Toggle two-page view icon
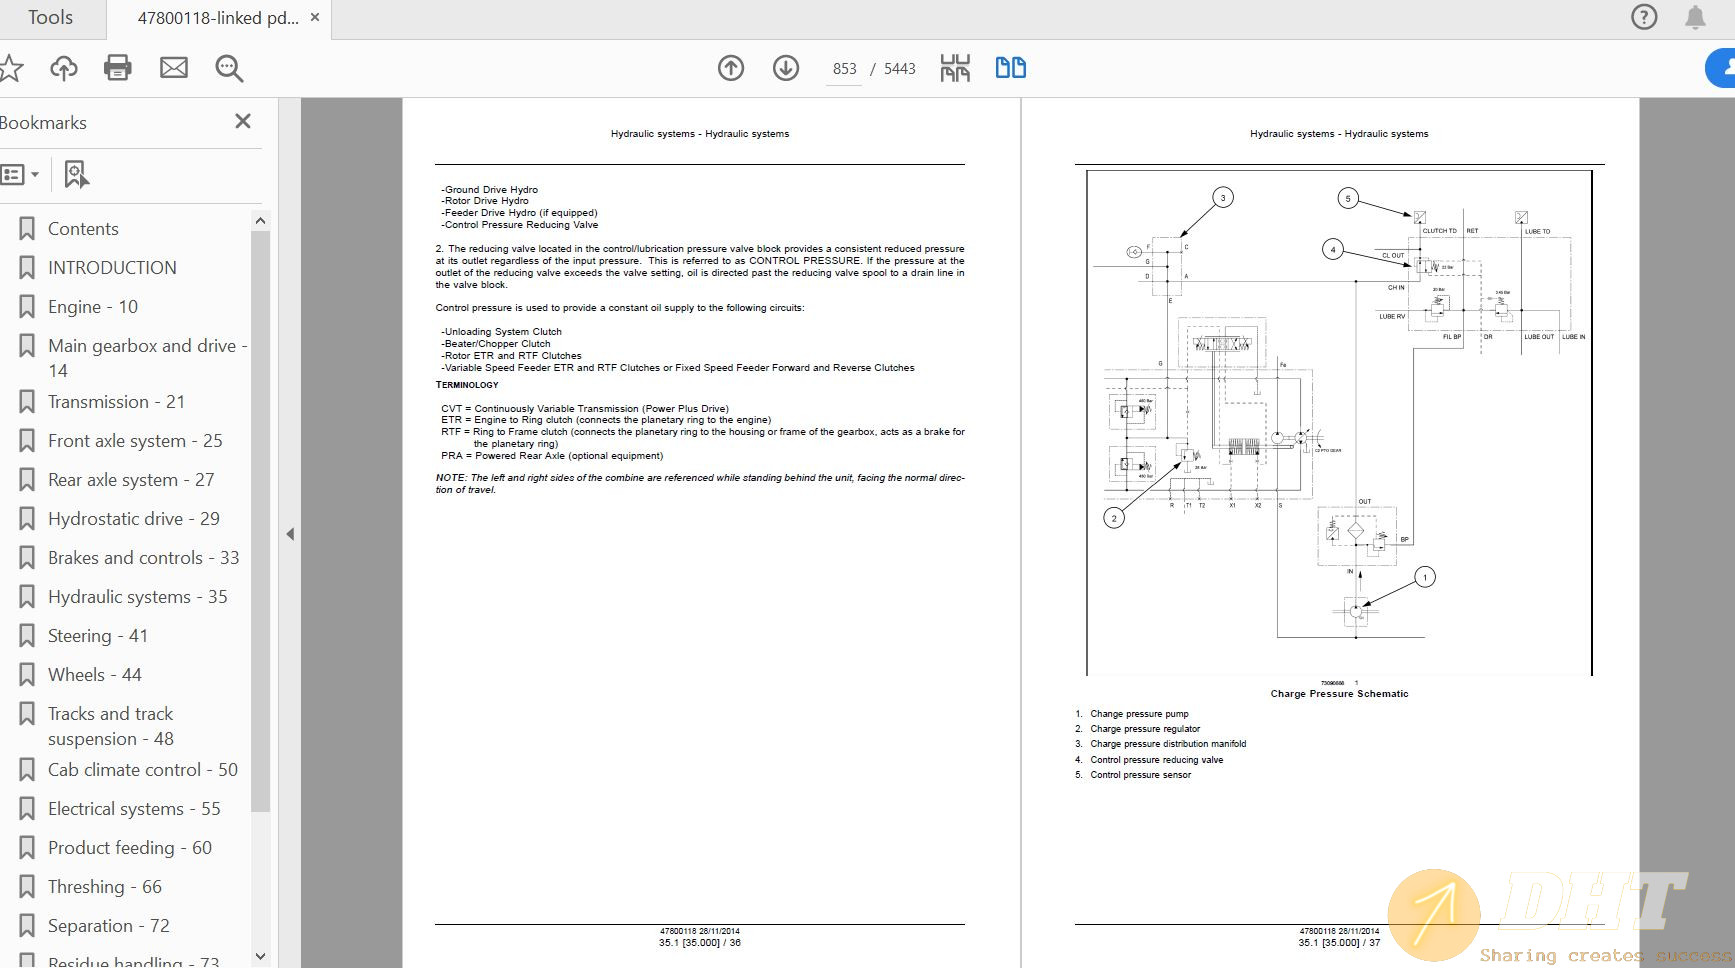Image resolution: width=1735 pixels, height=968 pixels. click(1011, 68)
